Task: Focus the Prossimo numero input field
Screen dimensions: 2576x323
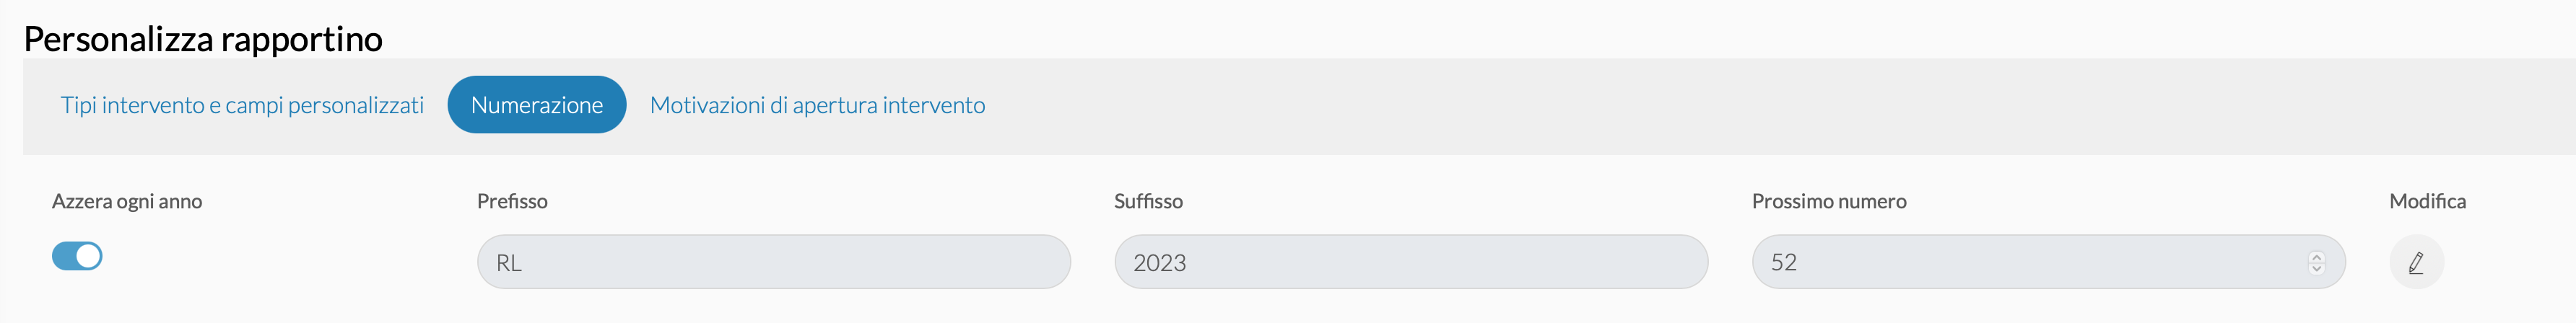Action: [2048, 262]
